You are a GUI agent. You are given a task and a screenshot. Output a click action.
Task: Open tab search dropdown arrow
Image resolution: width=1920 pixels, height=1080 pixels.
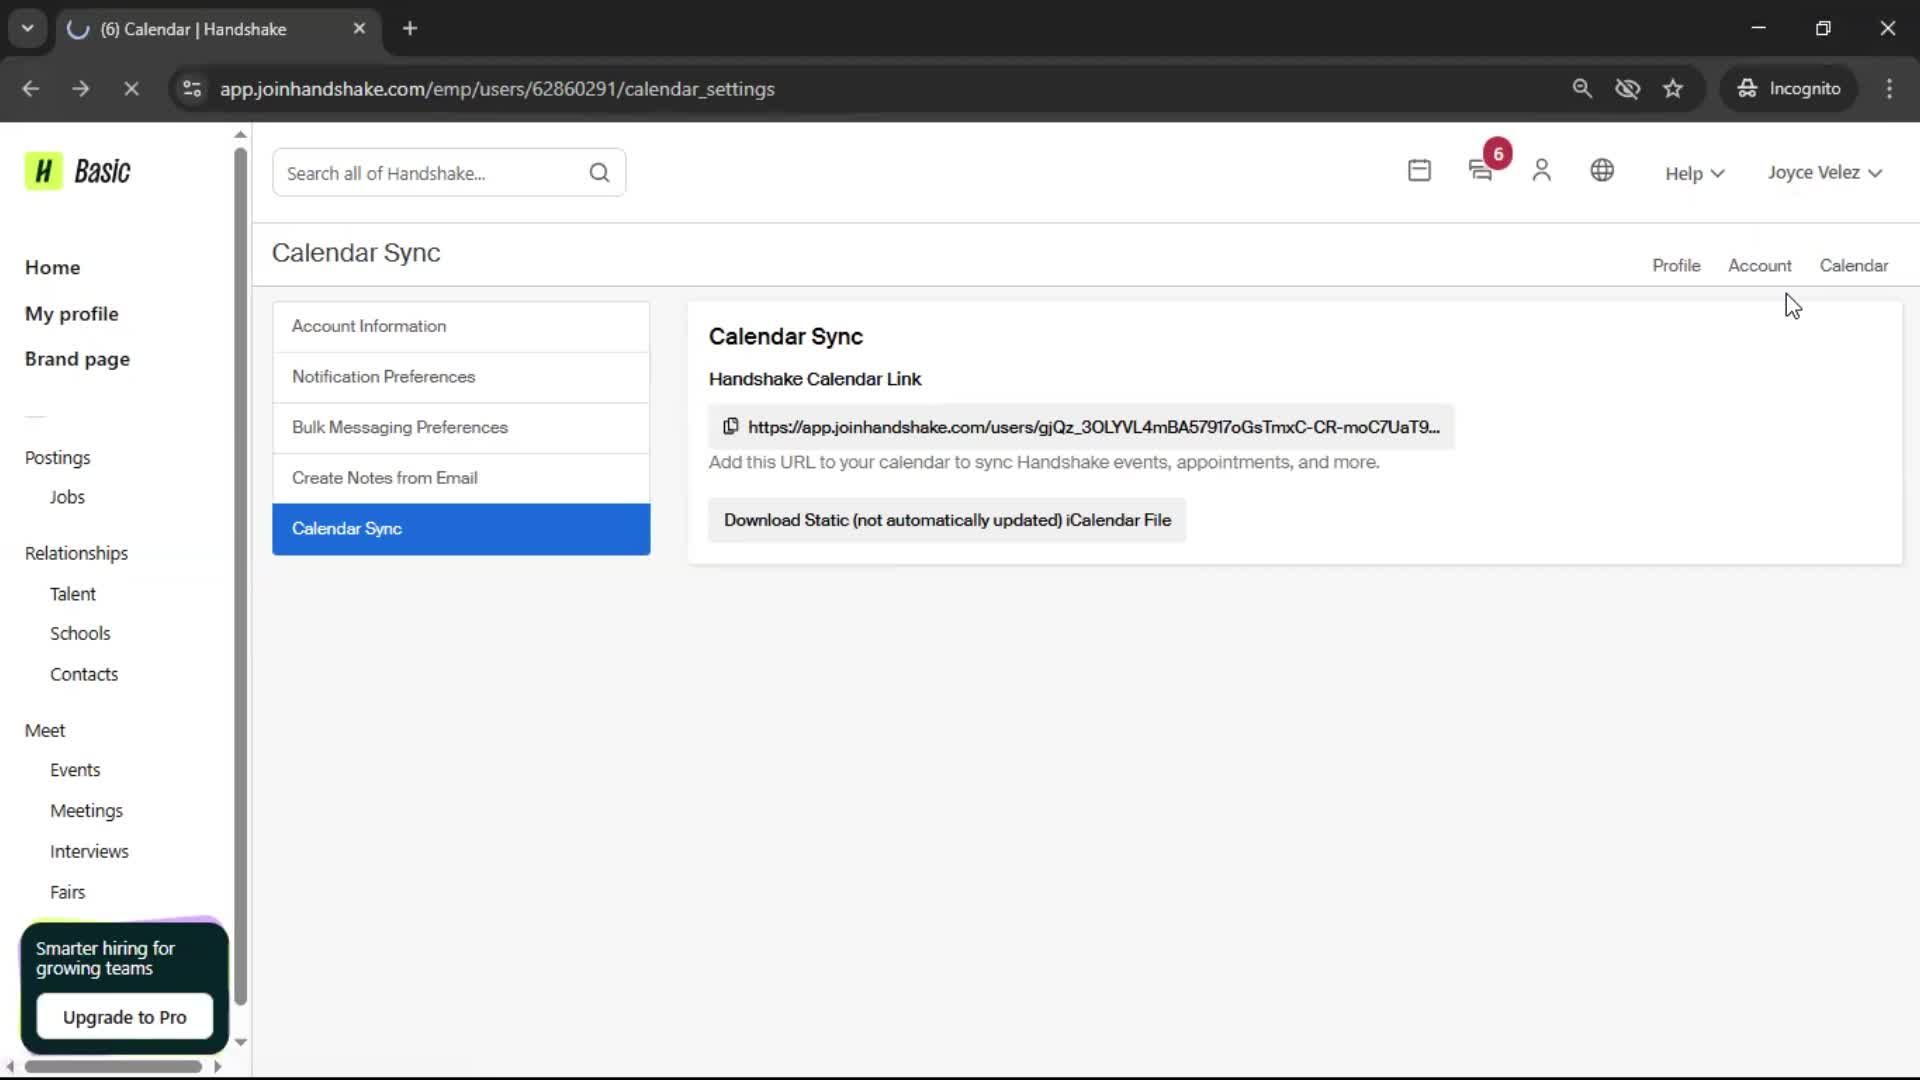click(28, 29)
